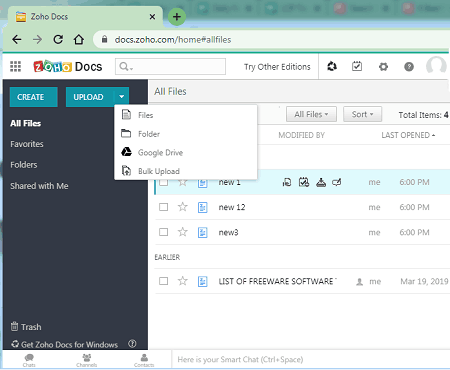Click the UPLOAD button

[x=90, y=97]
